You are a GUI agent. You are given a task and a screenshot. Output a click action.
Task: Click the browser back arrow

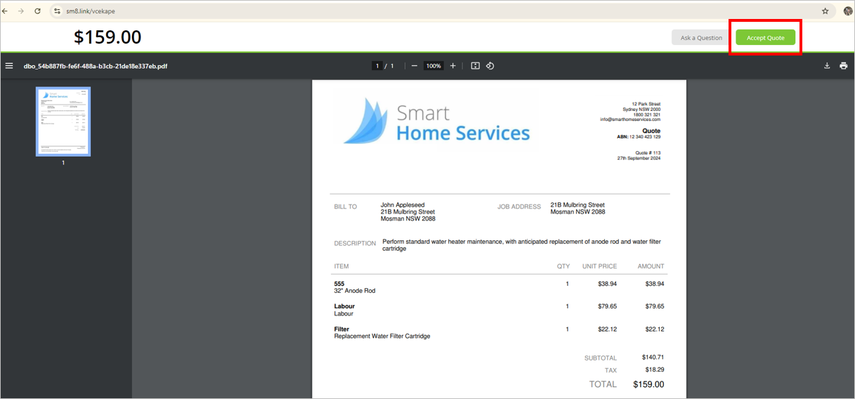click(5, 11)
